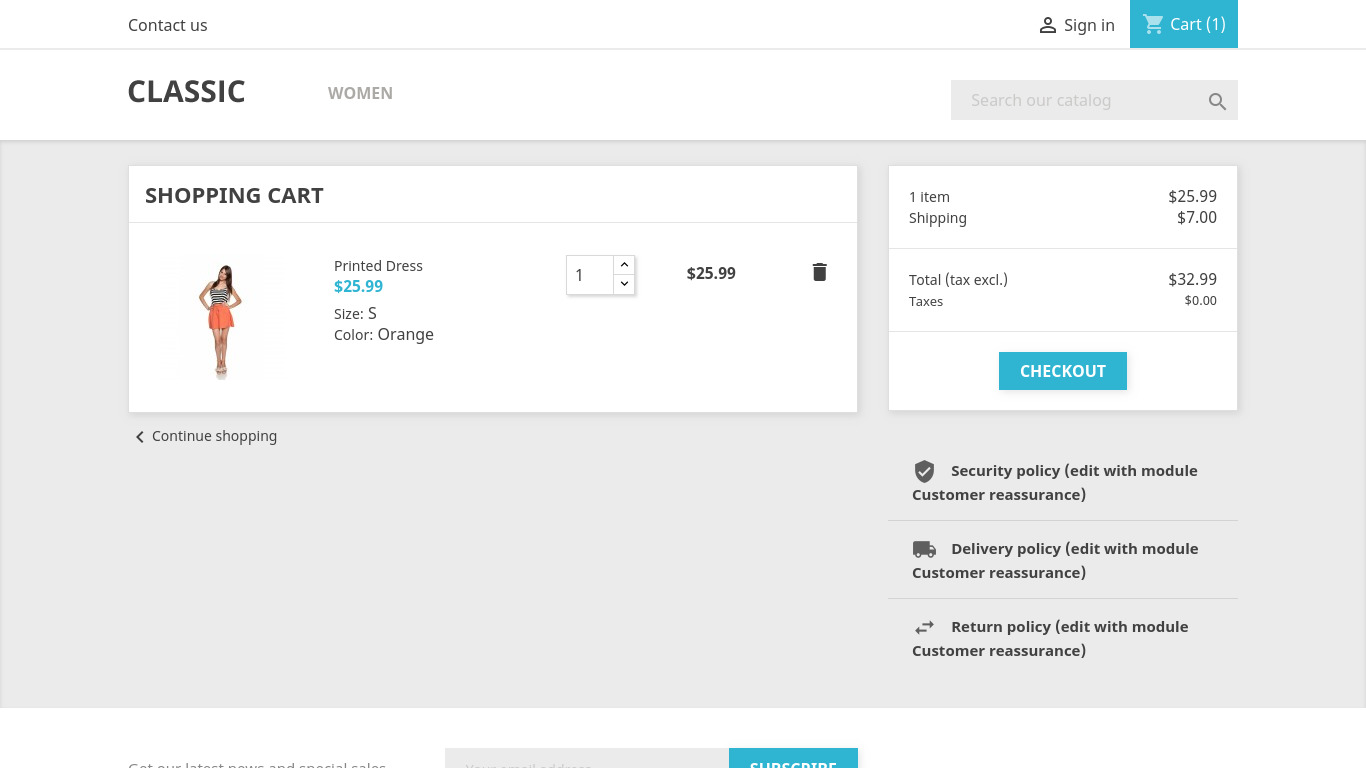Click the newsletter email address field
1366x768 pixels.
coord(587,760)
